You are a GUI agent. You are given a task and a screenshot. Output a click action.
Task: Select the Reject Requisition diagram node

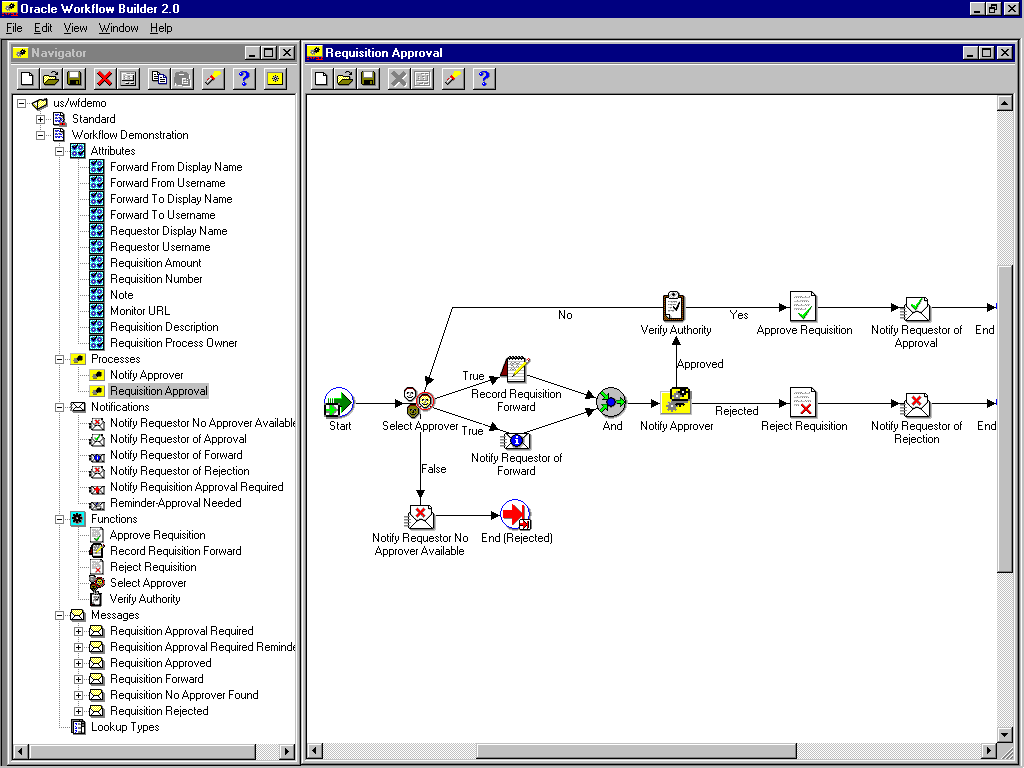(803, 402)
